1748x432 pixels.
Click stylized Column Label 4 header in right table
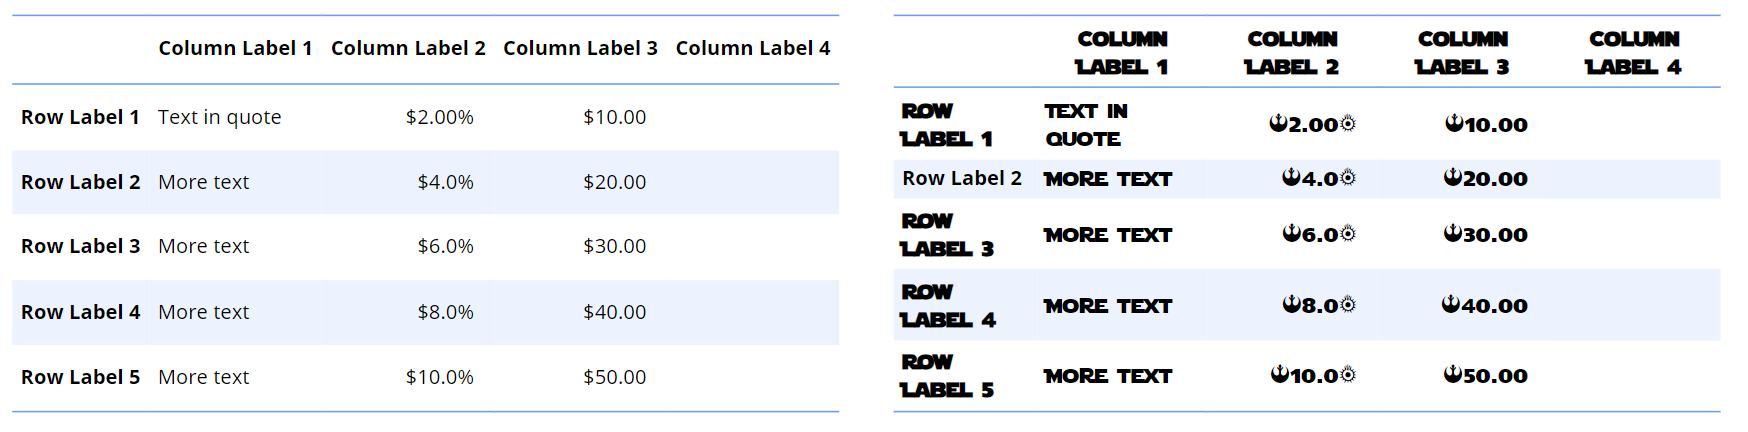tap(1634, 52)
